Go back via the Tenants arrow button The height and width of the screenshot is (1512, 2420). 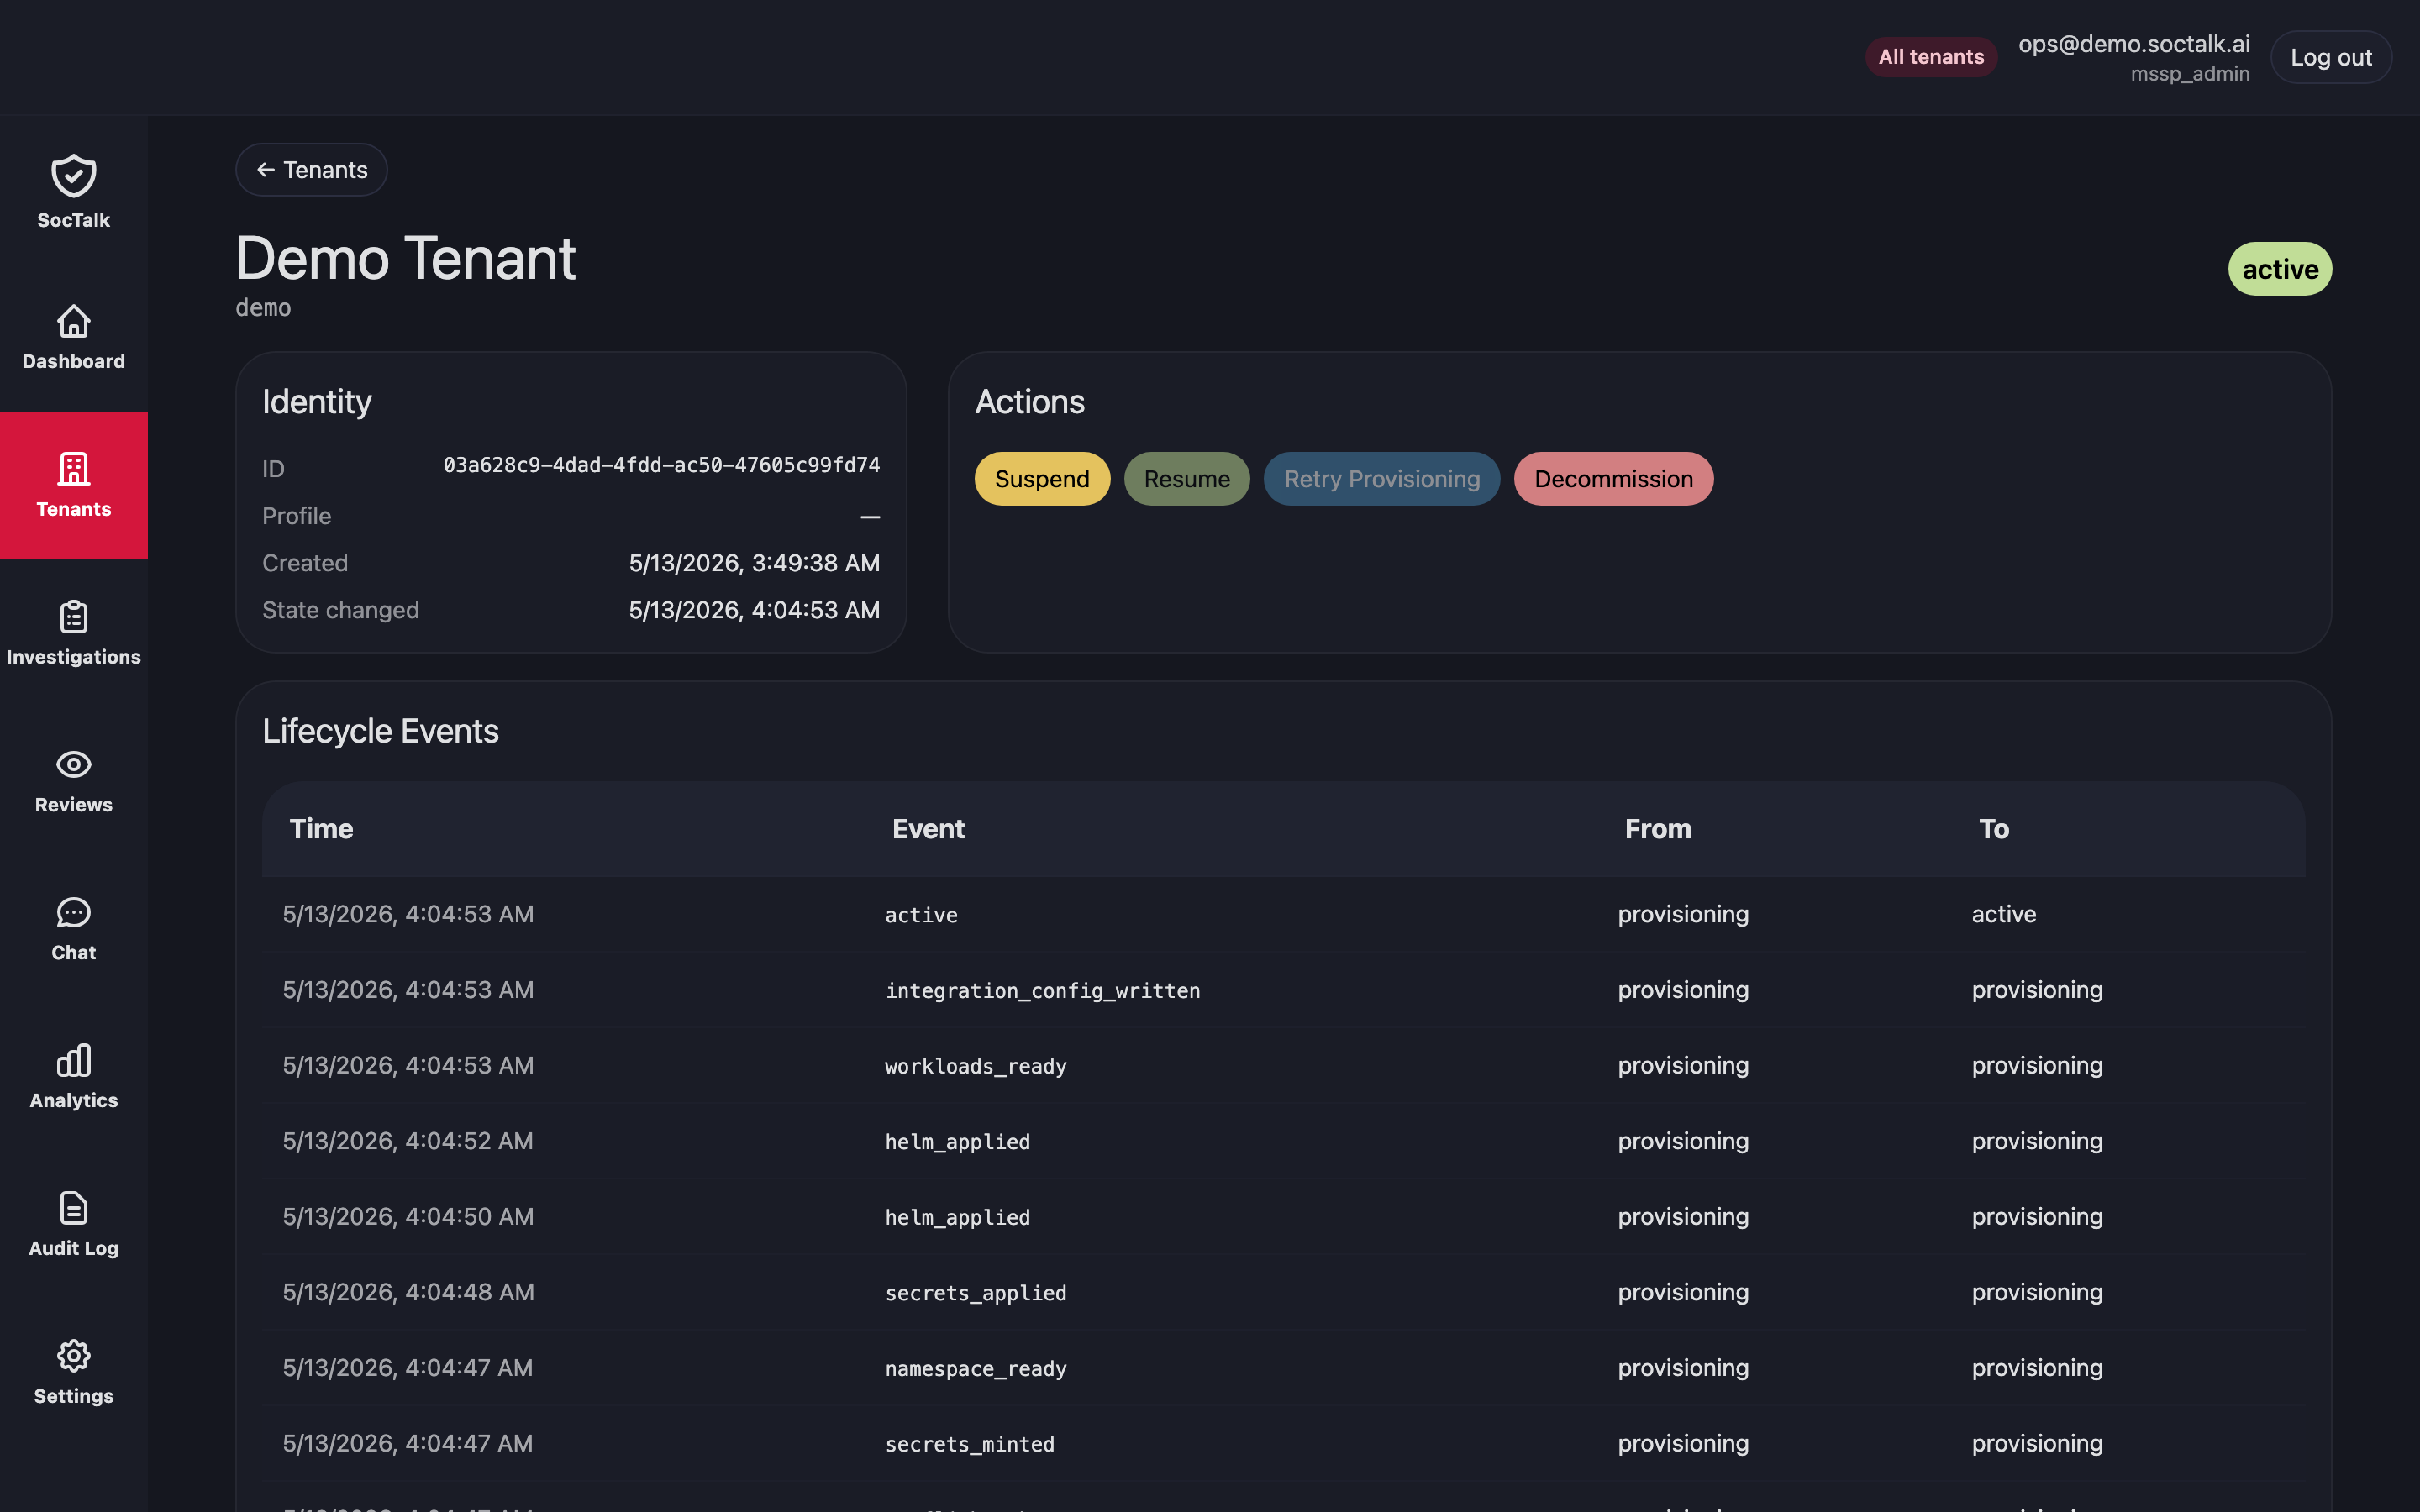point(311,170)
